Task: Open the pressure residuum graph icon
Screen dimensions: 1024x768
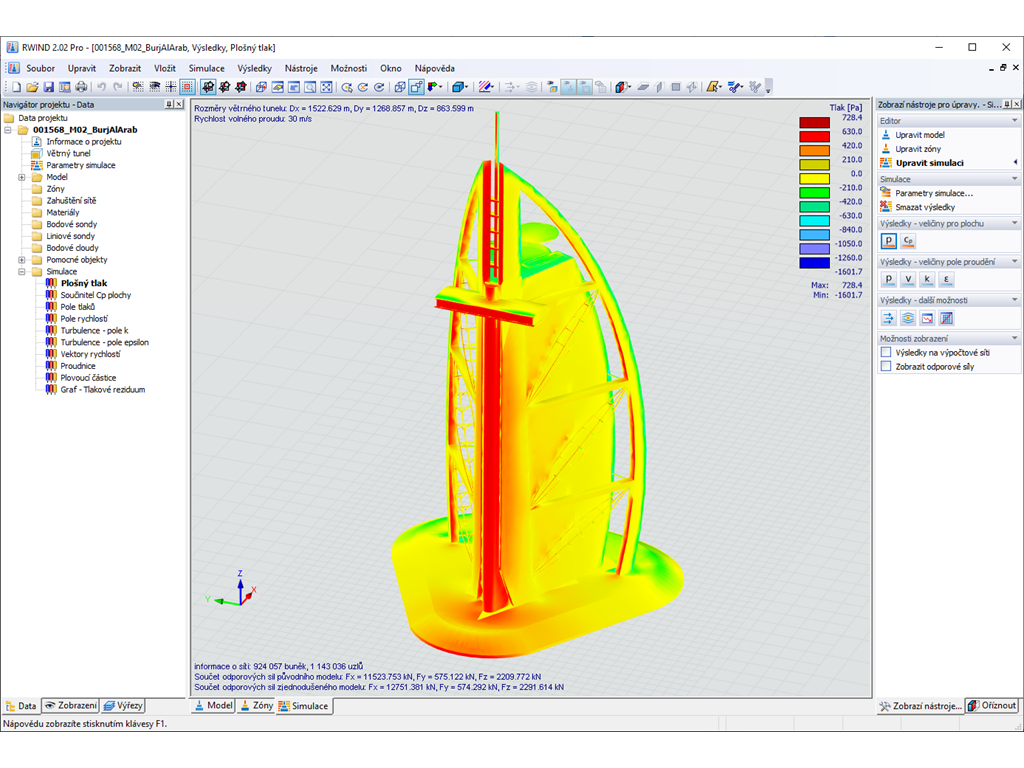Action: tap(927, 318)
